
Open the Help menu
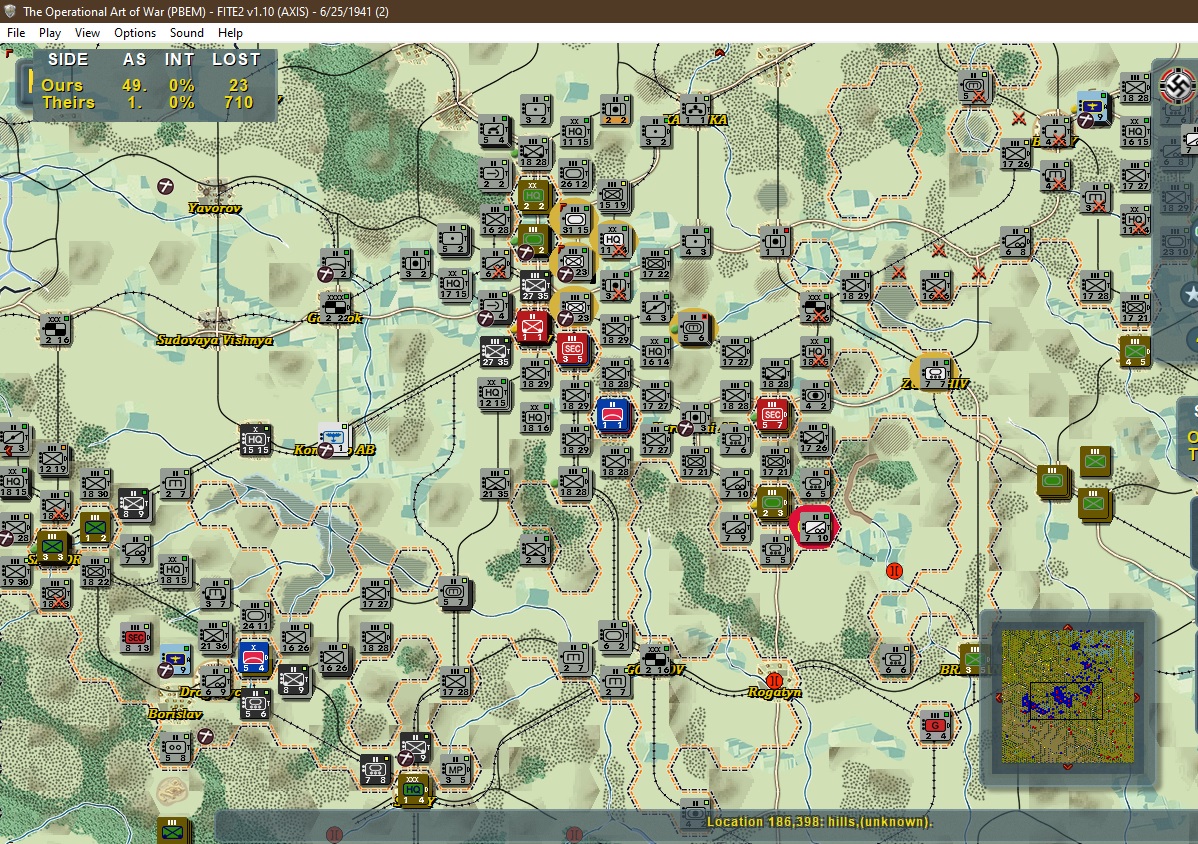(230, 33)
